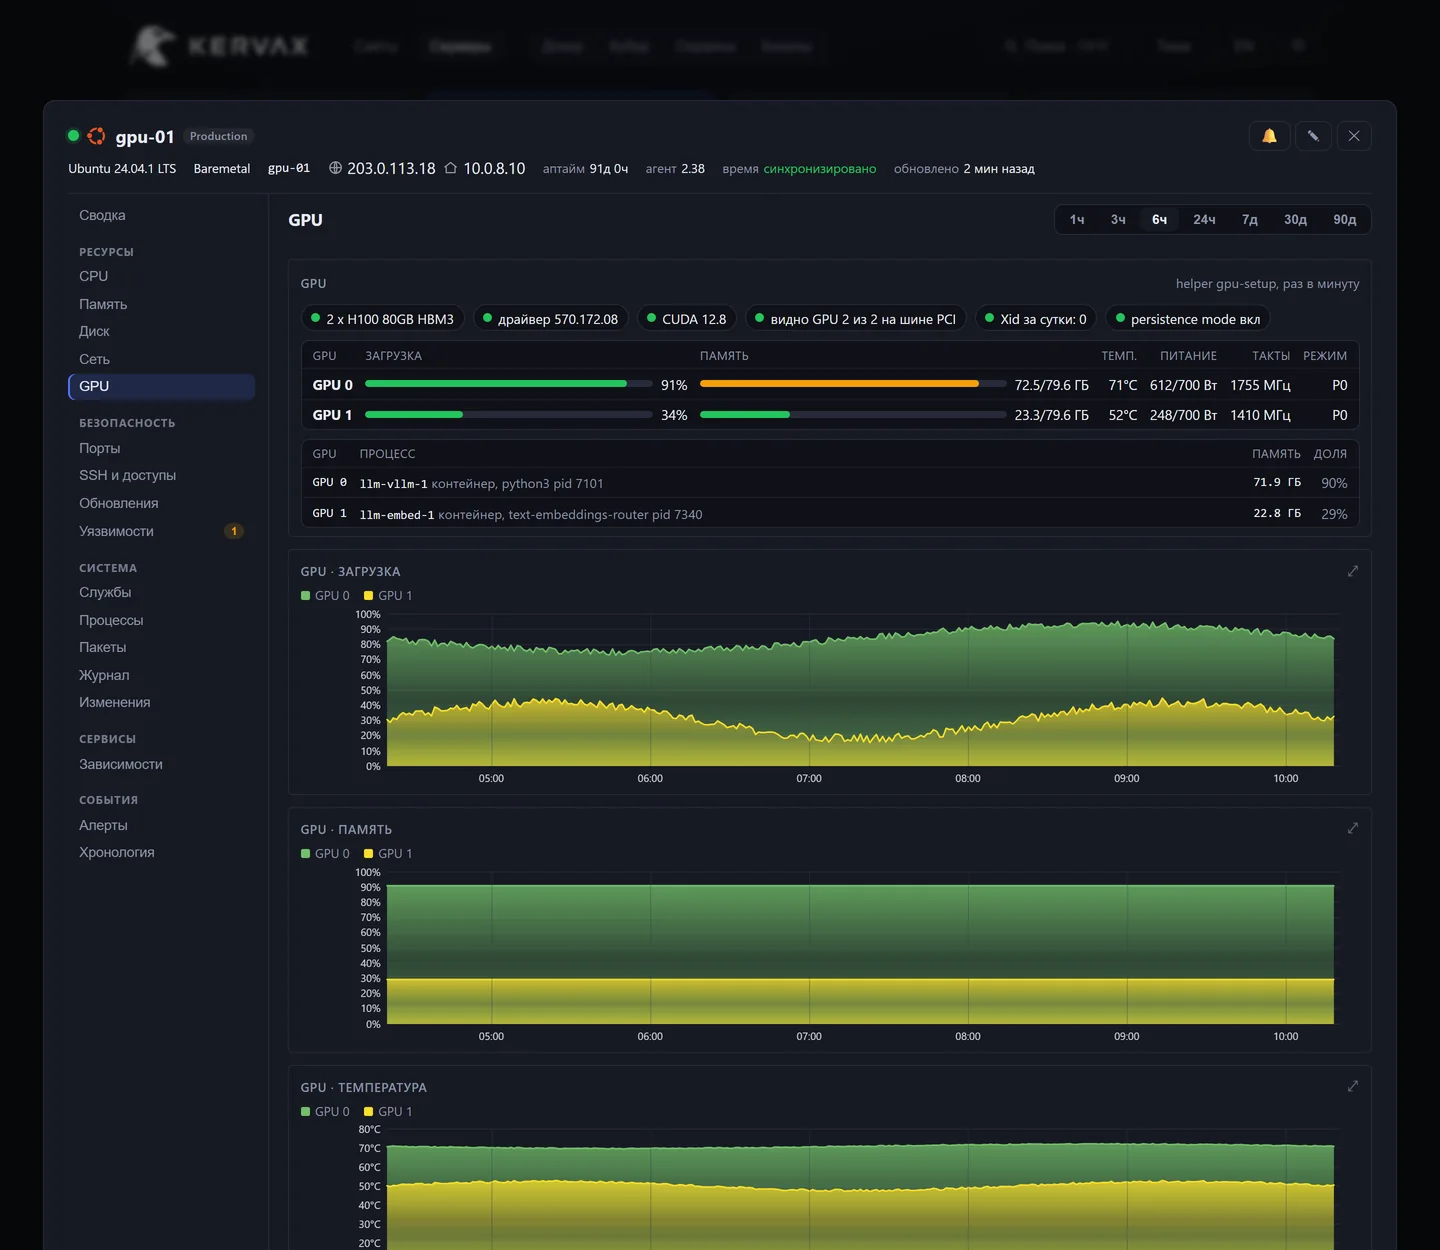This screenshot has width=1440, height=1250.
Task: Click the home icon beside 10.0.8.10
Action: tap(451, 168)
